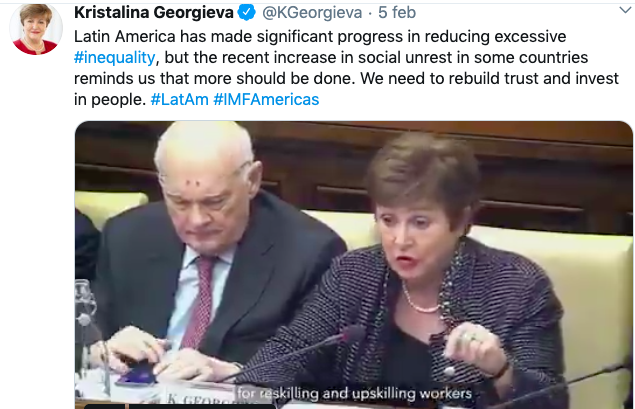Open the tweet via the 5 feb timestamp

(397, 13)
